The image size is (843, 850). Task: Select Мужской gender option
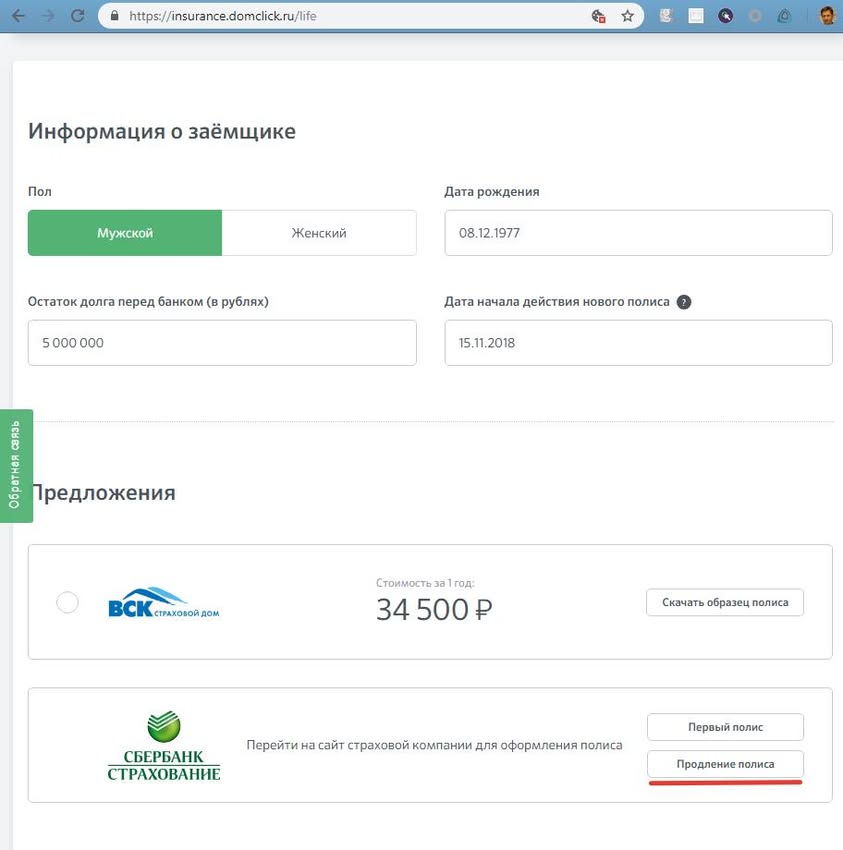point(125,233)
